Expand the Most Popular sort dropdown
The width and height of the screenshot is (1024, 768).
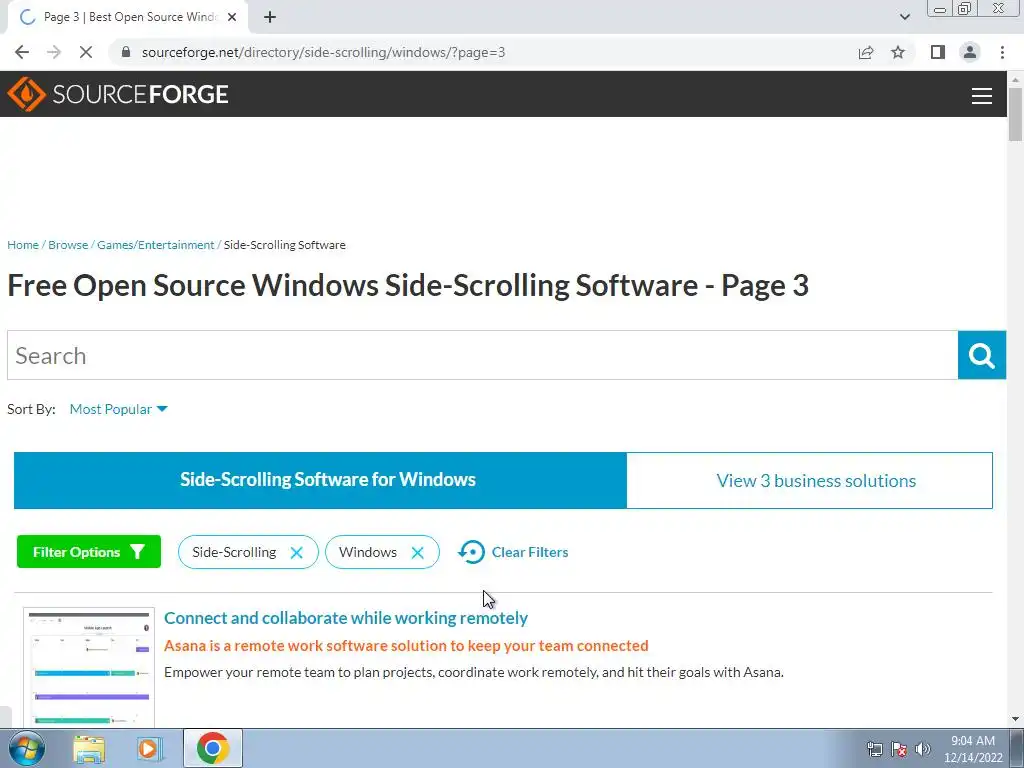[118, 409]
